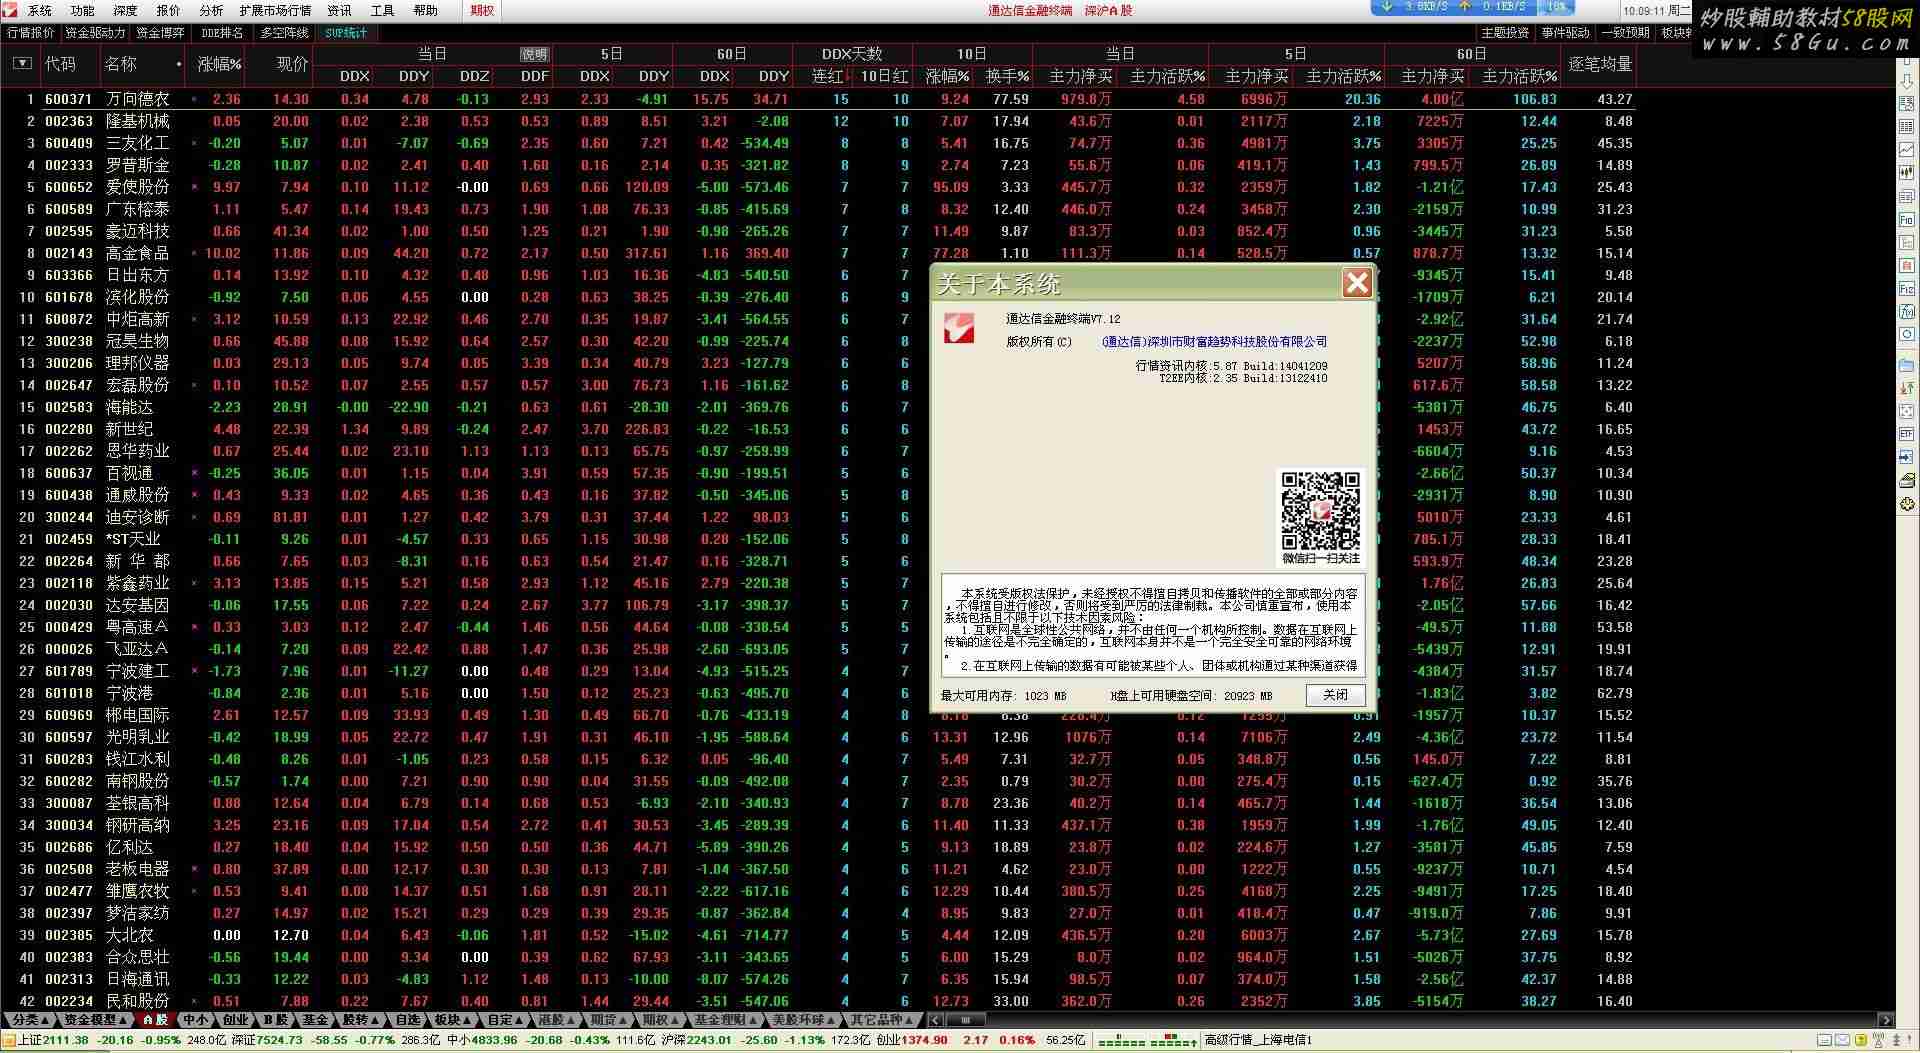
Task: Open the 分析 menu
Action: (211, 11)
